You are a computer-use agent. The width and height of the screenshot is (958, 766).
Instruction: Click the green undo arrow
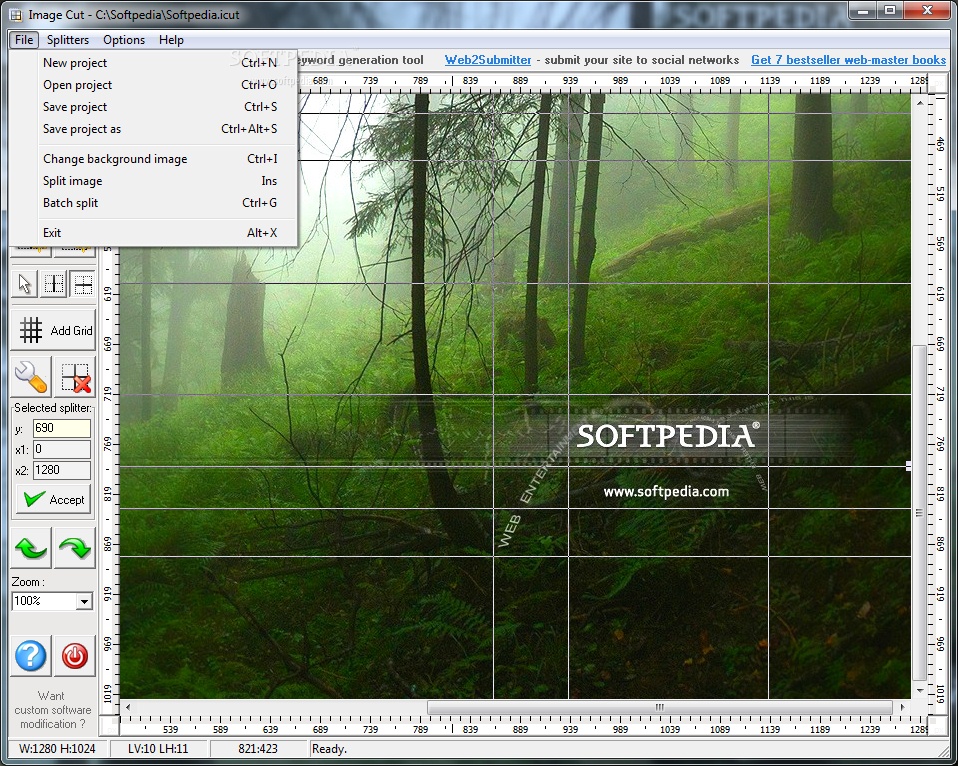(x=31, y=548)
